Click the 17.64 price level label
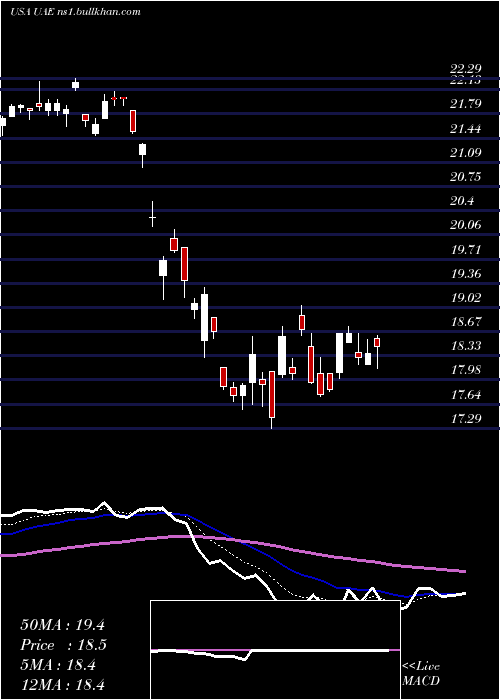The width and height of the screenshot is (500, 700). 466,395
